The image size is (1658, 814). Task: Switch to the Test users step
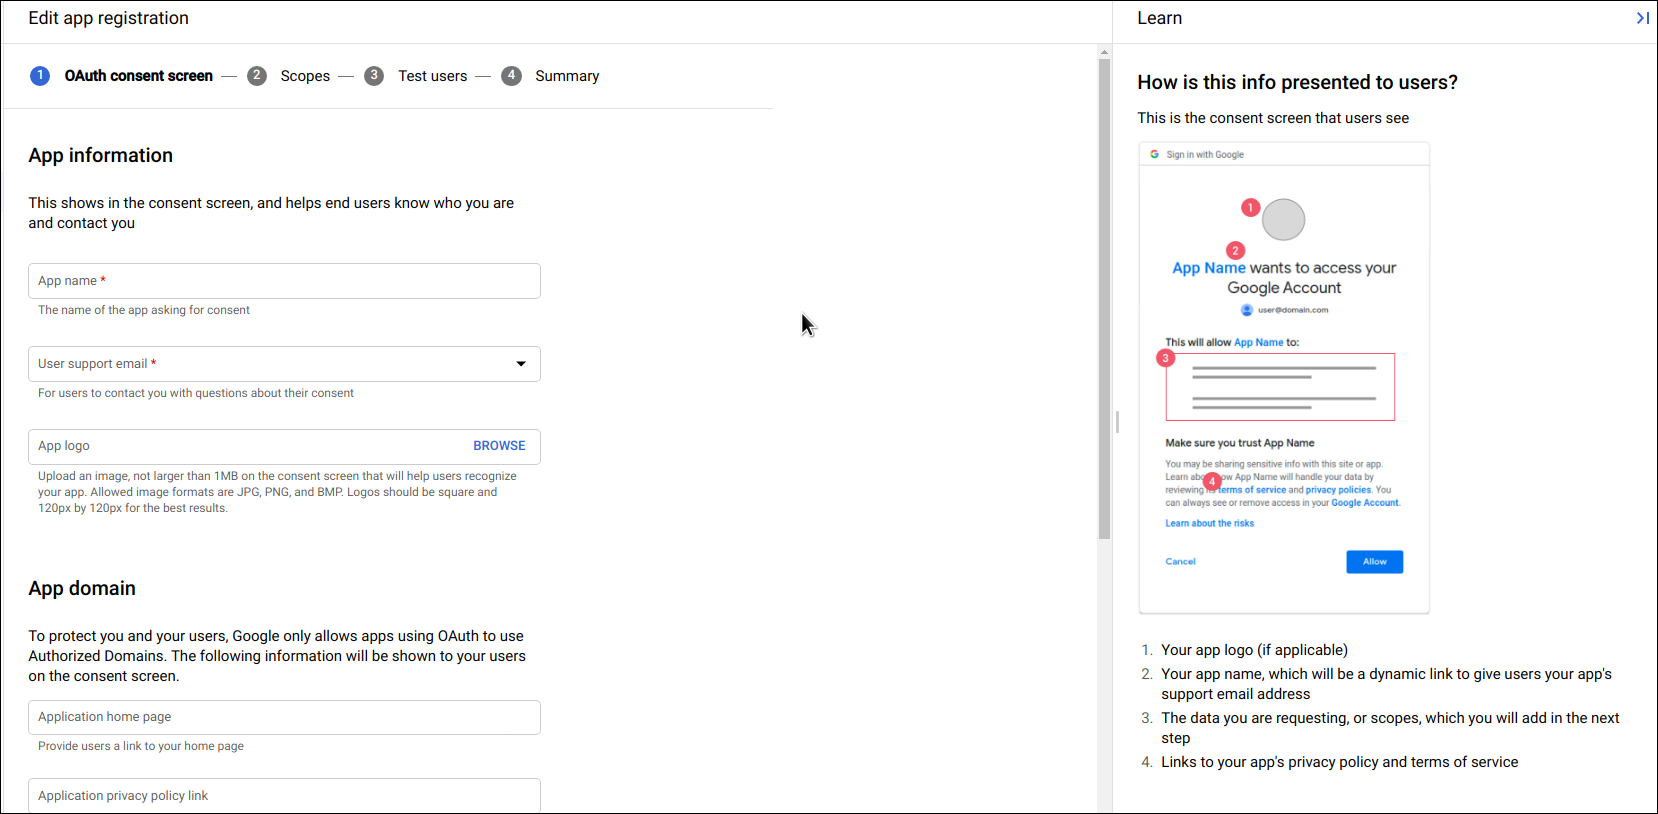(432, 76)
